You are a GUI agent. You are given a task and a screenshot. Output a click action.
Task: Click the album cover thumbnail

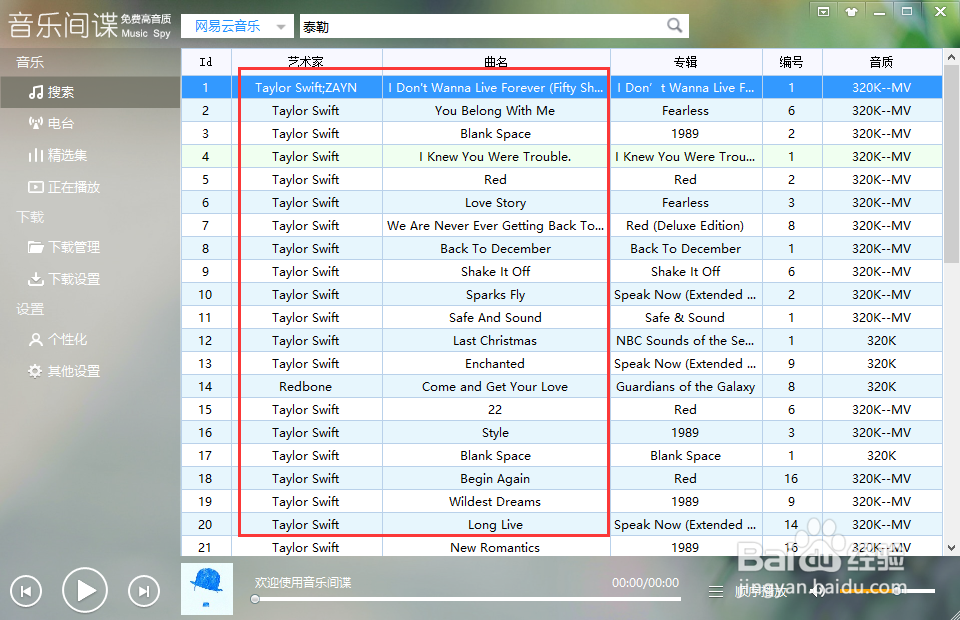[207, 589]
